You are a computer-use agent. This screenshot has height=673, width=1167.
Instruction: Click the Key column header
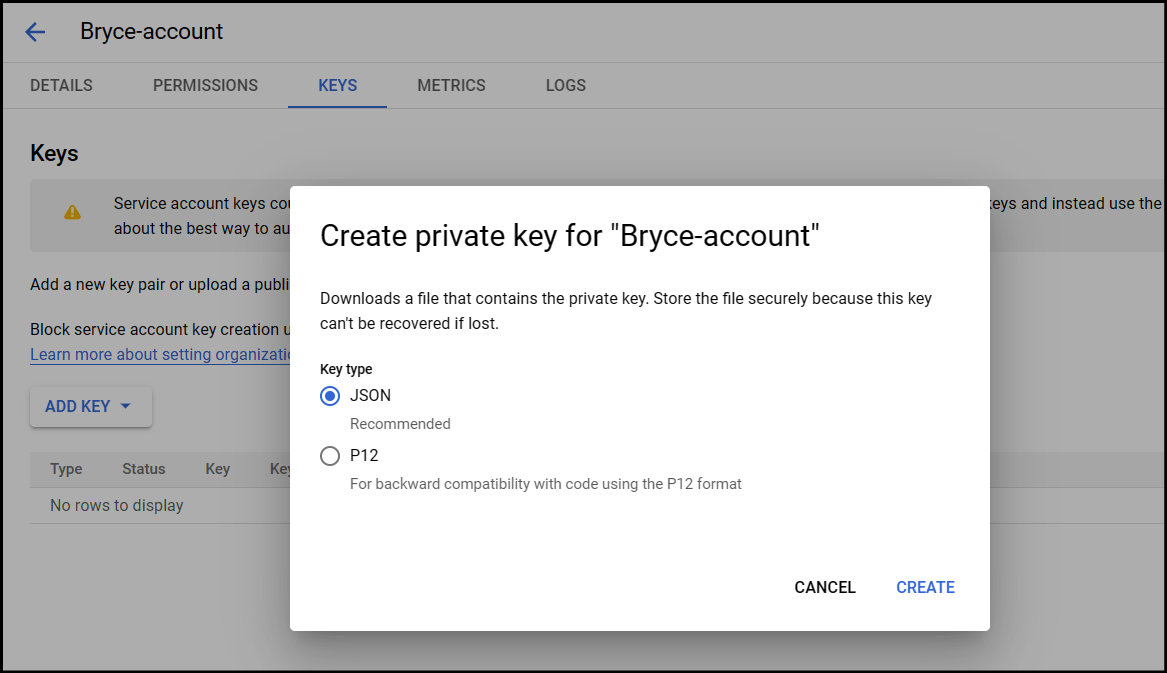pyautogui.click(x=217, y=469)
